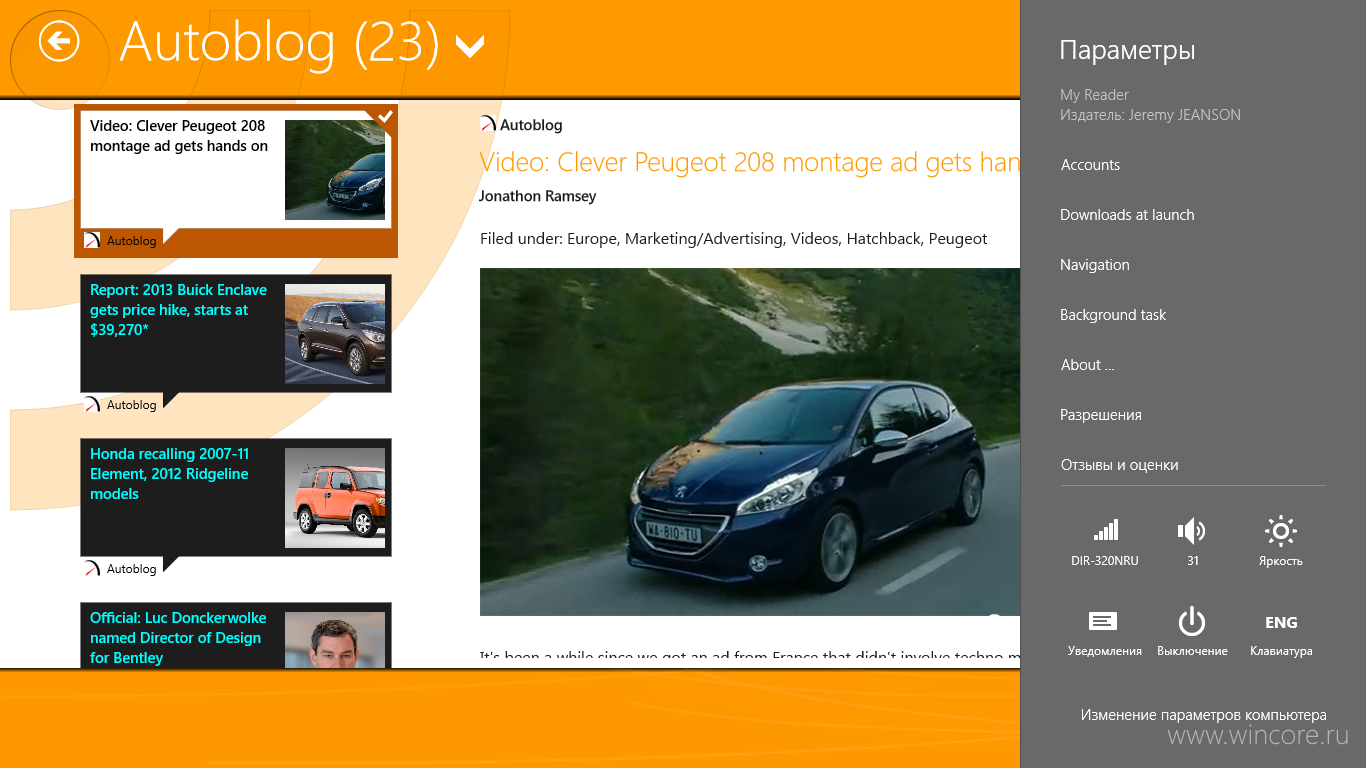Viewport: 1366px width, 768px height.
Task: Switch the ENG Клавиатура keyboard layout
Action: tap(1280, 633)
